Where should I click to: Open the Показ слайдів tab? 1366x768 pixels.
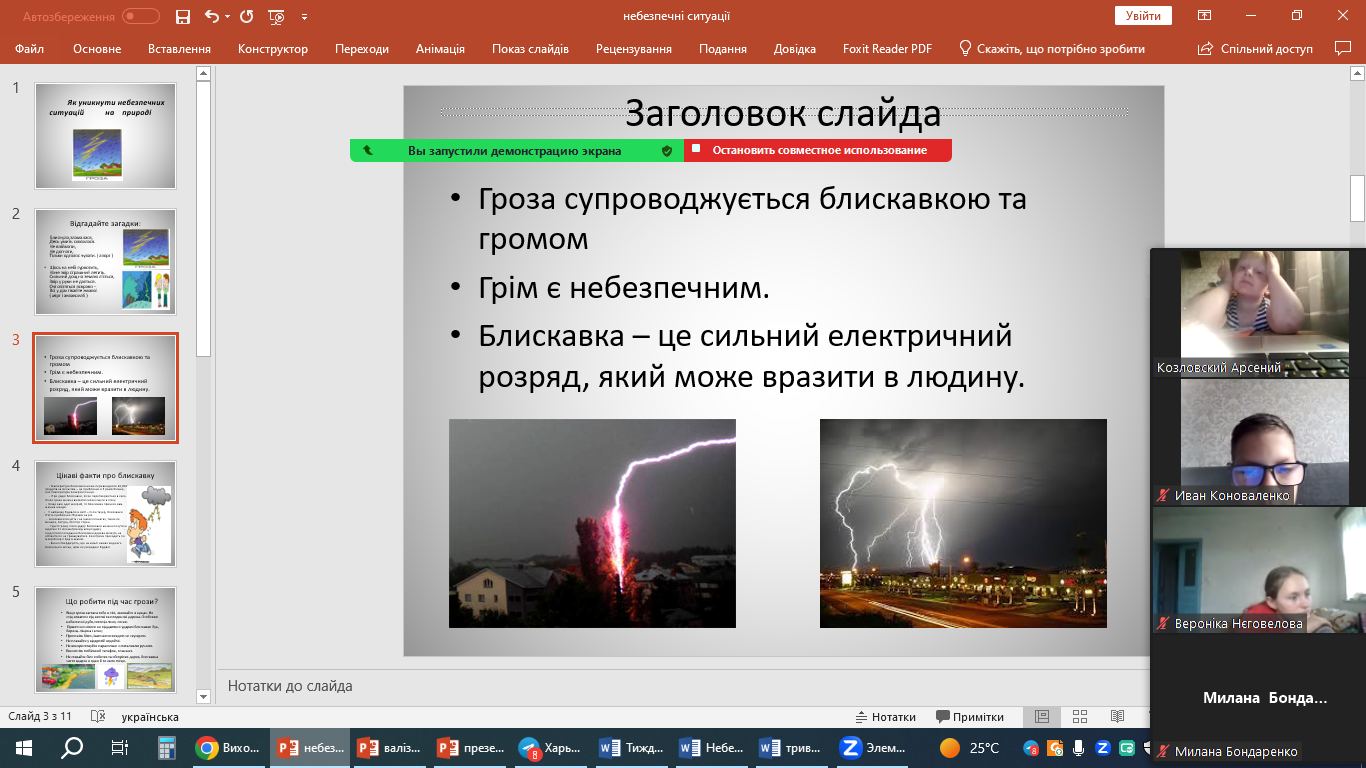coord(530,48)
